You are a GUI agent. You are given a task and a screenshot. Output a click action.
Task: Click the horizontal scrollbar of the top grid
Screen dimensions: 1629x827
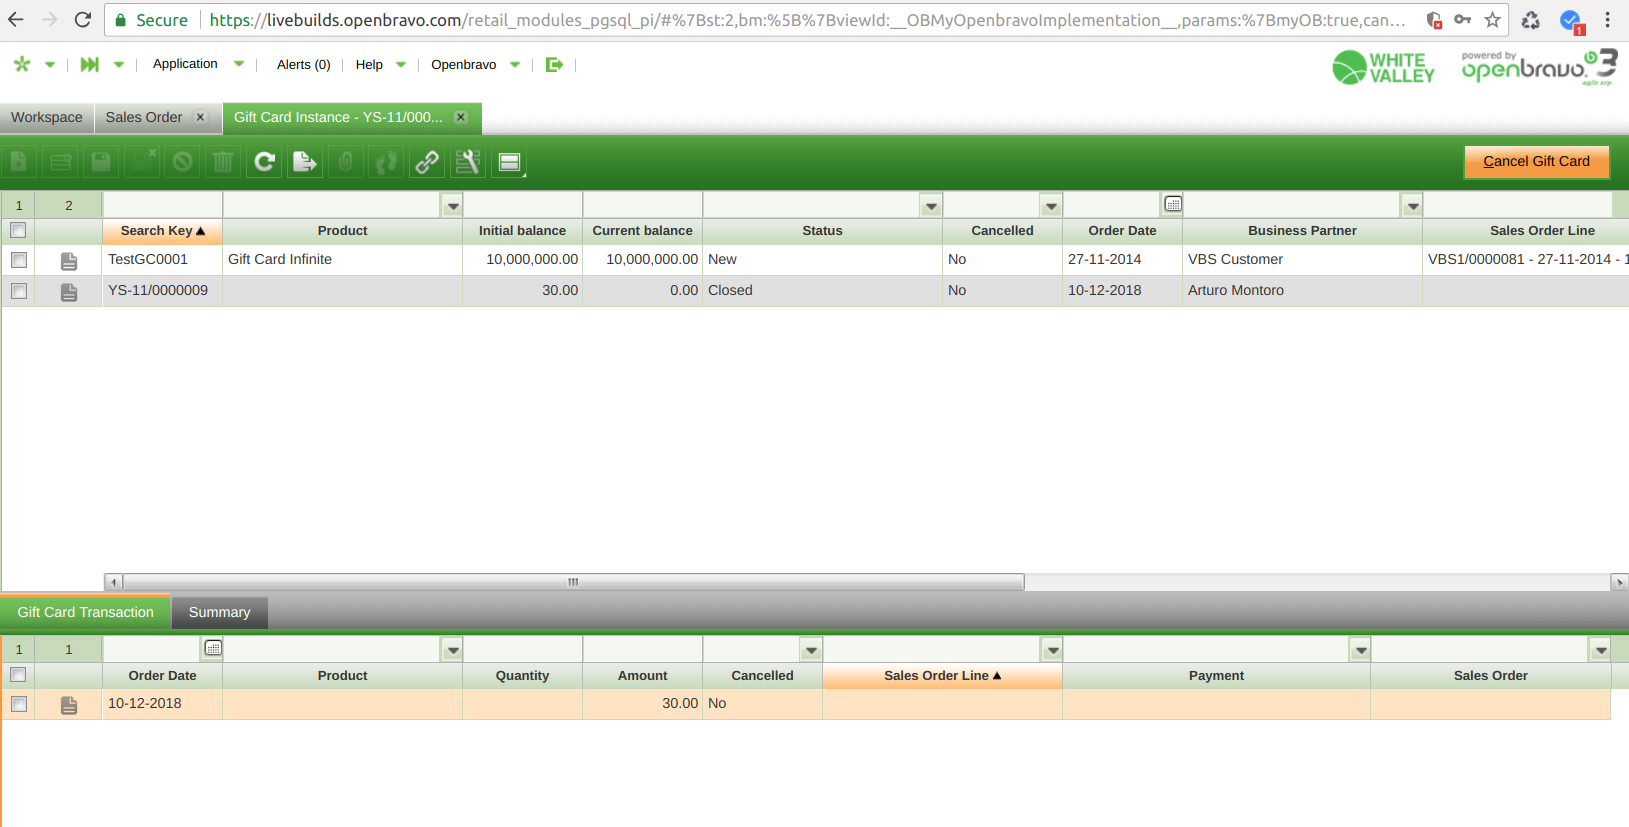(573, 582)
